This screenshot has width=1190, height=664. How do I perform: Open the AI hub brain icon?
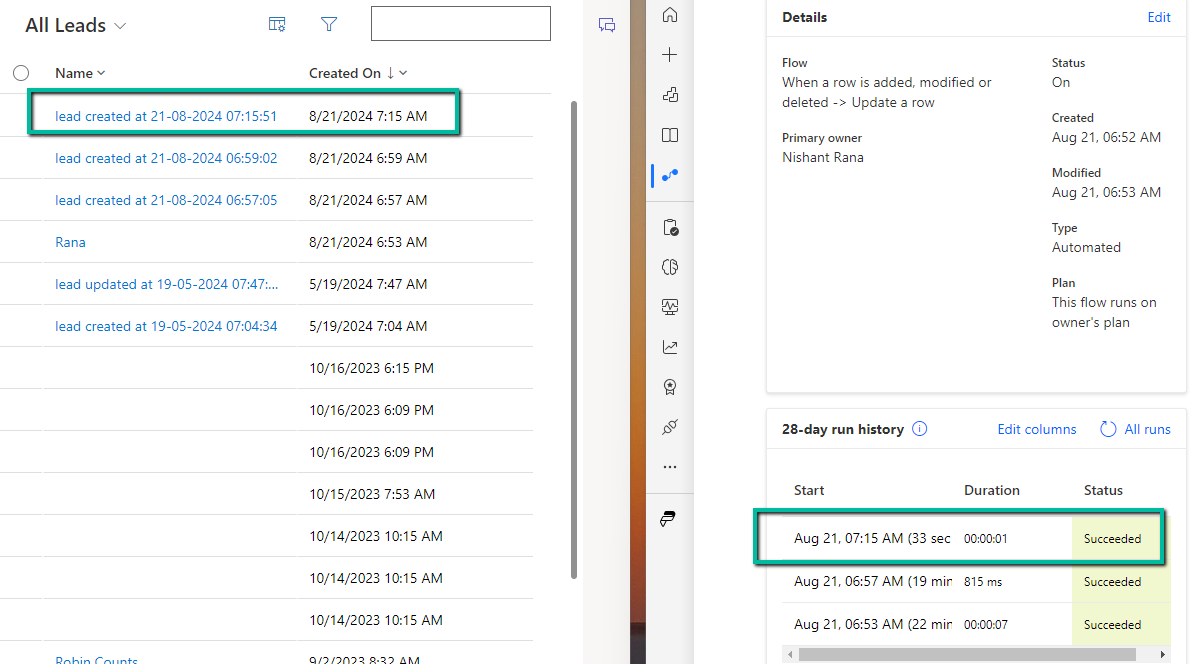(670, 267)
